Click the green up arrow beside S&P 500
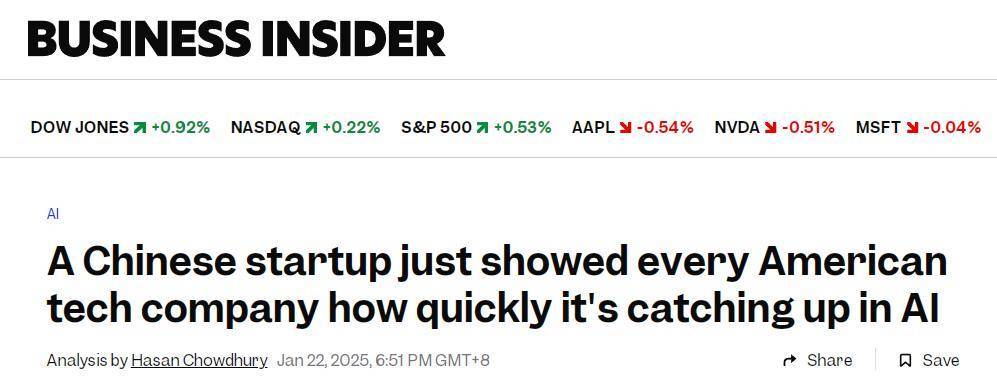Screen dimensions: 997x381 pos(482,128)
